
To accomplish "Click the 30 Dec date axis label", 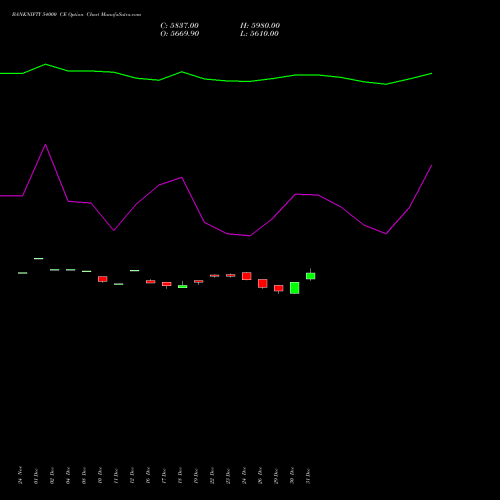I will click(x=293, y=476).
